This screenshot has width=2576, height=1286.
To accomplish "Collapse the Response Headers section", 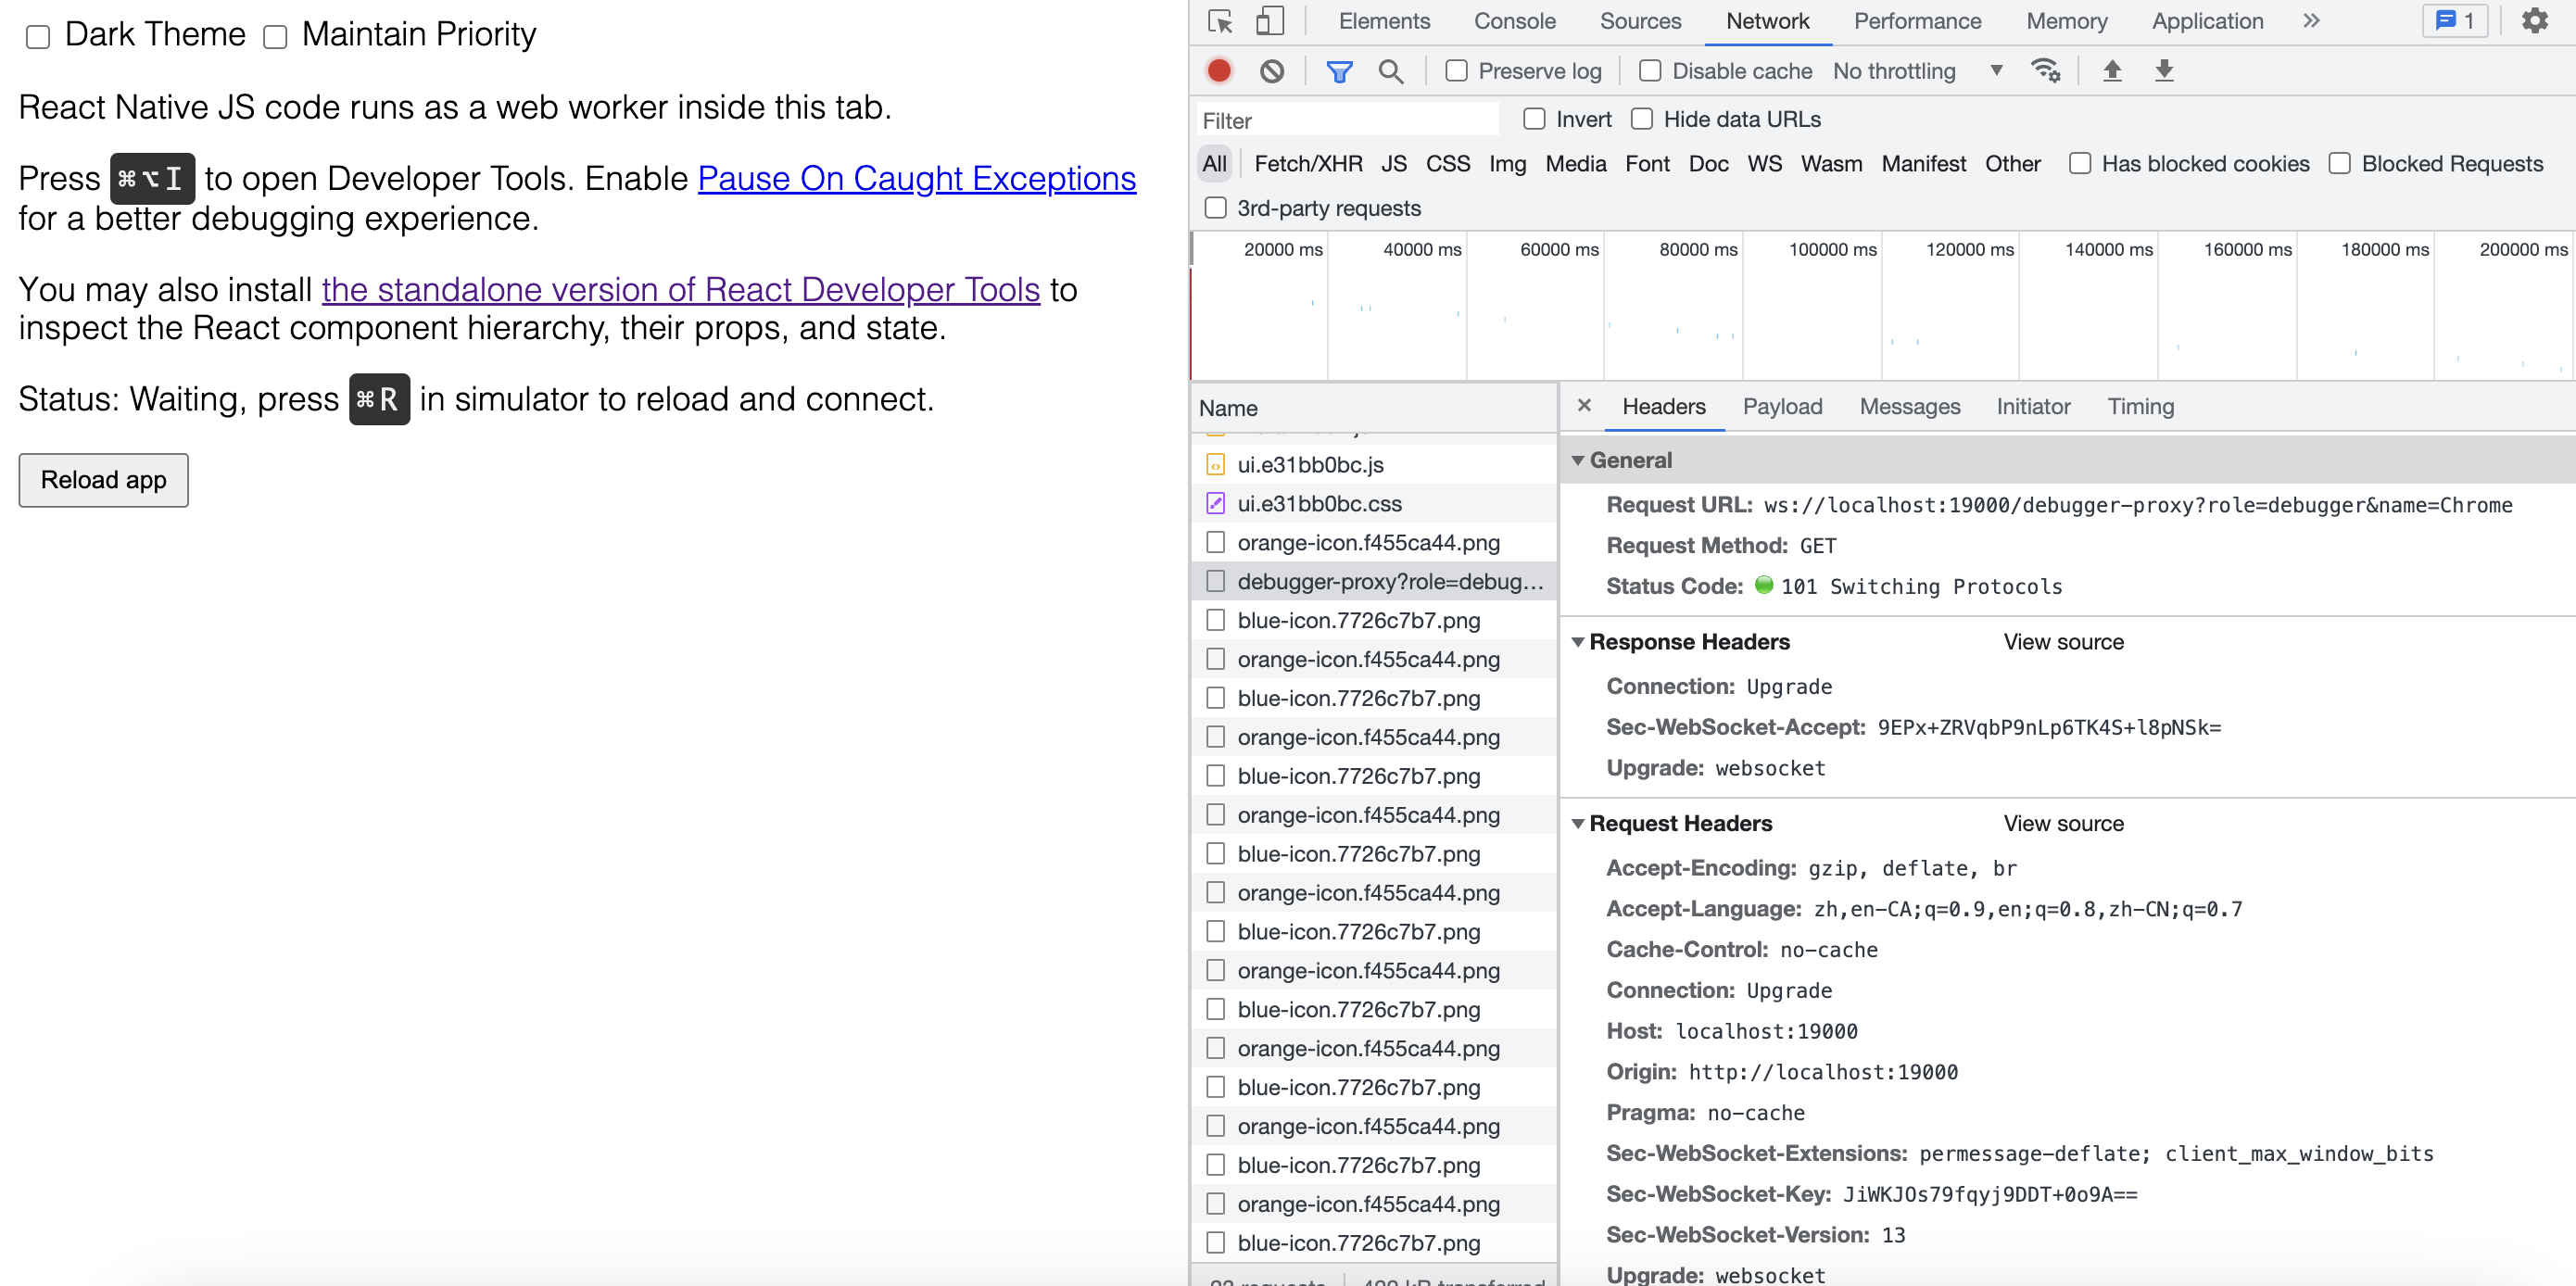I will [x=1578, y=642].
